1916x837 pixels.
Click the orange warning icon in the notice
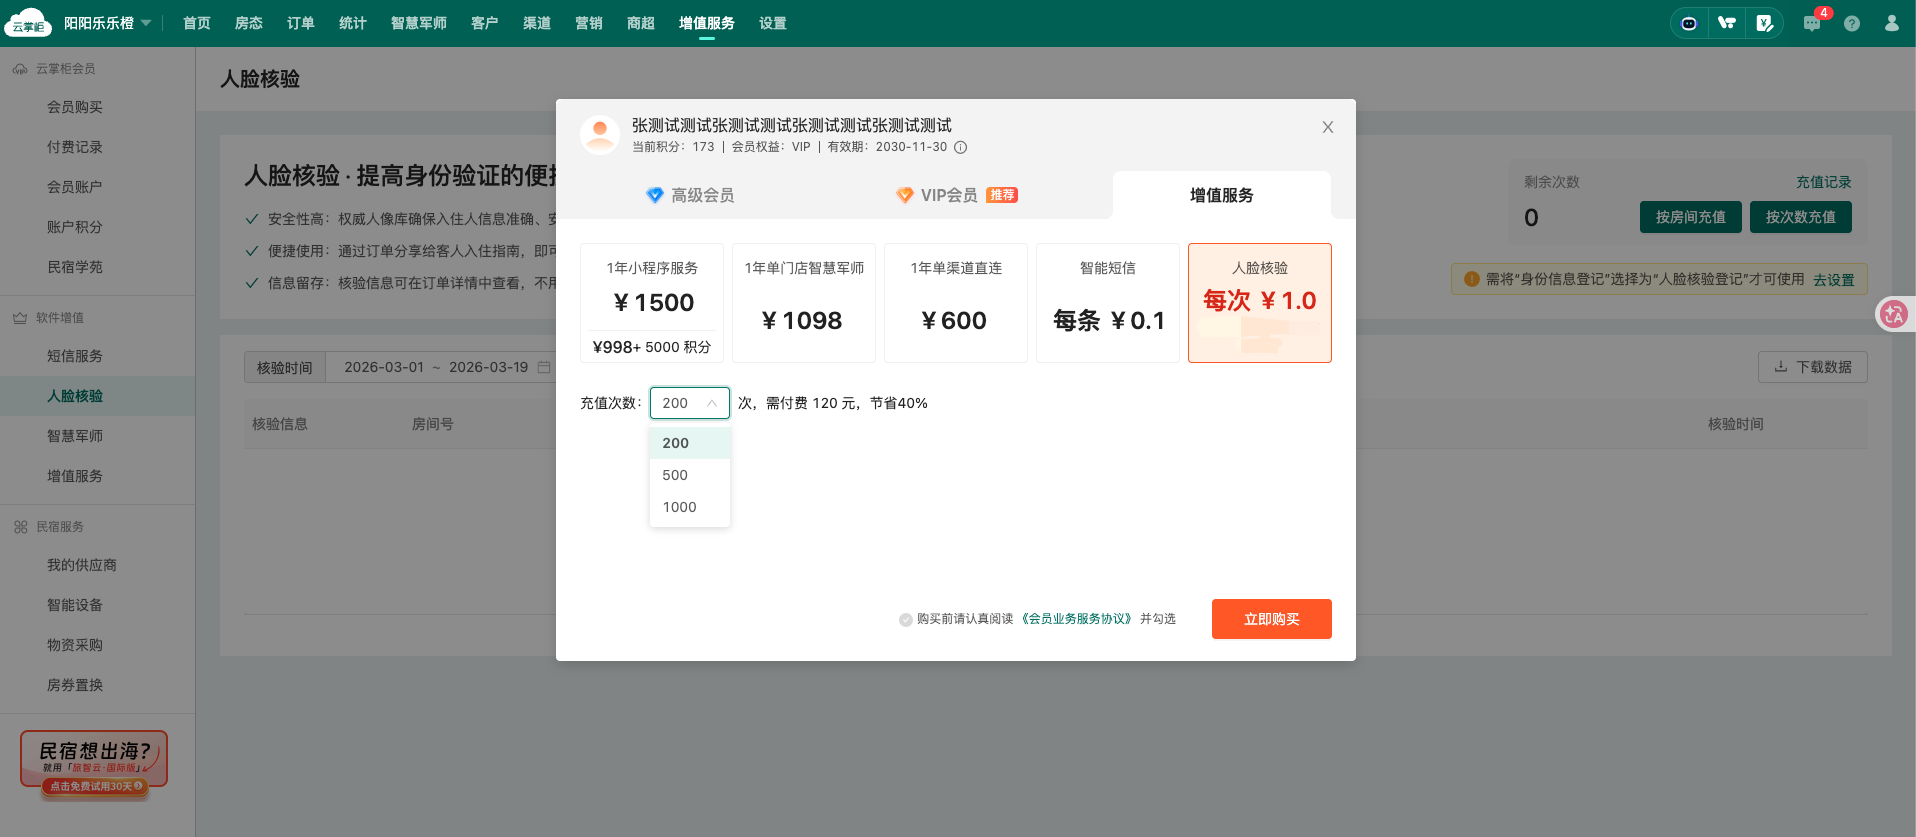point(1471,279)
